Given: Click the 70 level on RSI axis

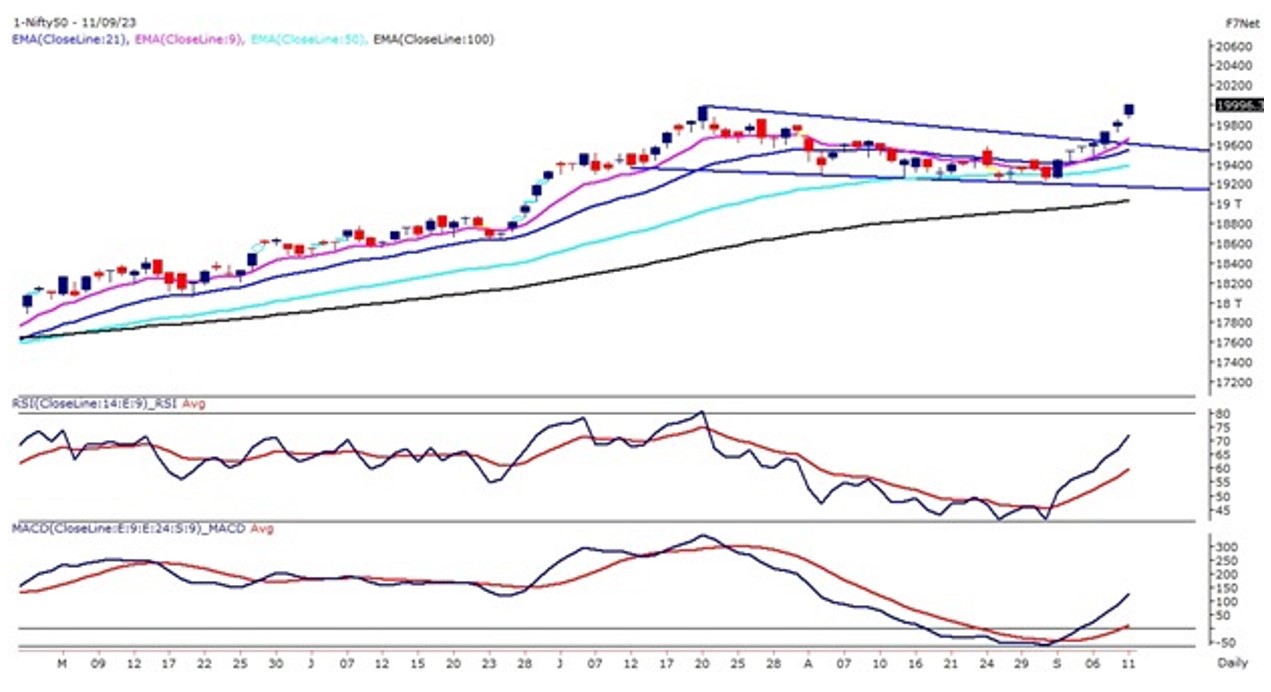Looking at the screenshot, I should [x=1224, y=441].
